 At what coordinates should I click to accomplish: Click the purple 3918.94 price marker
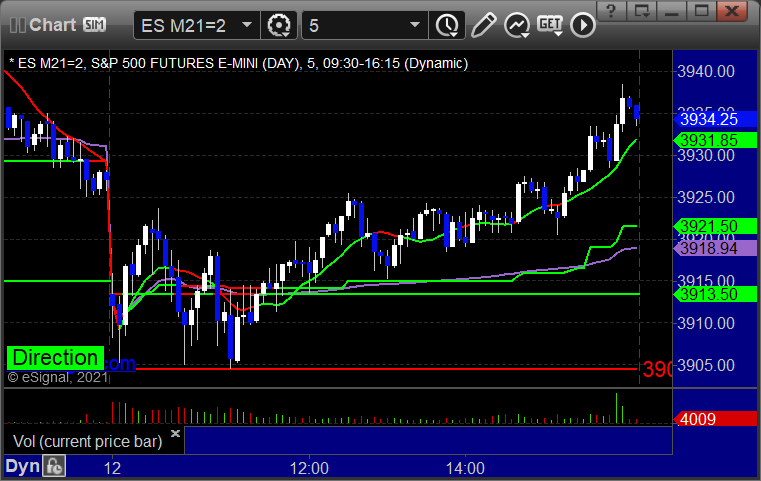coord(715,249)
